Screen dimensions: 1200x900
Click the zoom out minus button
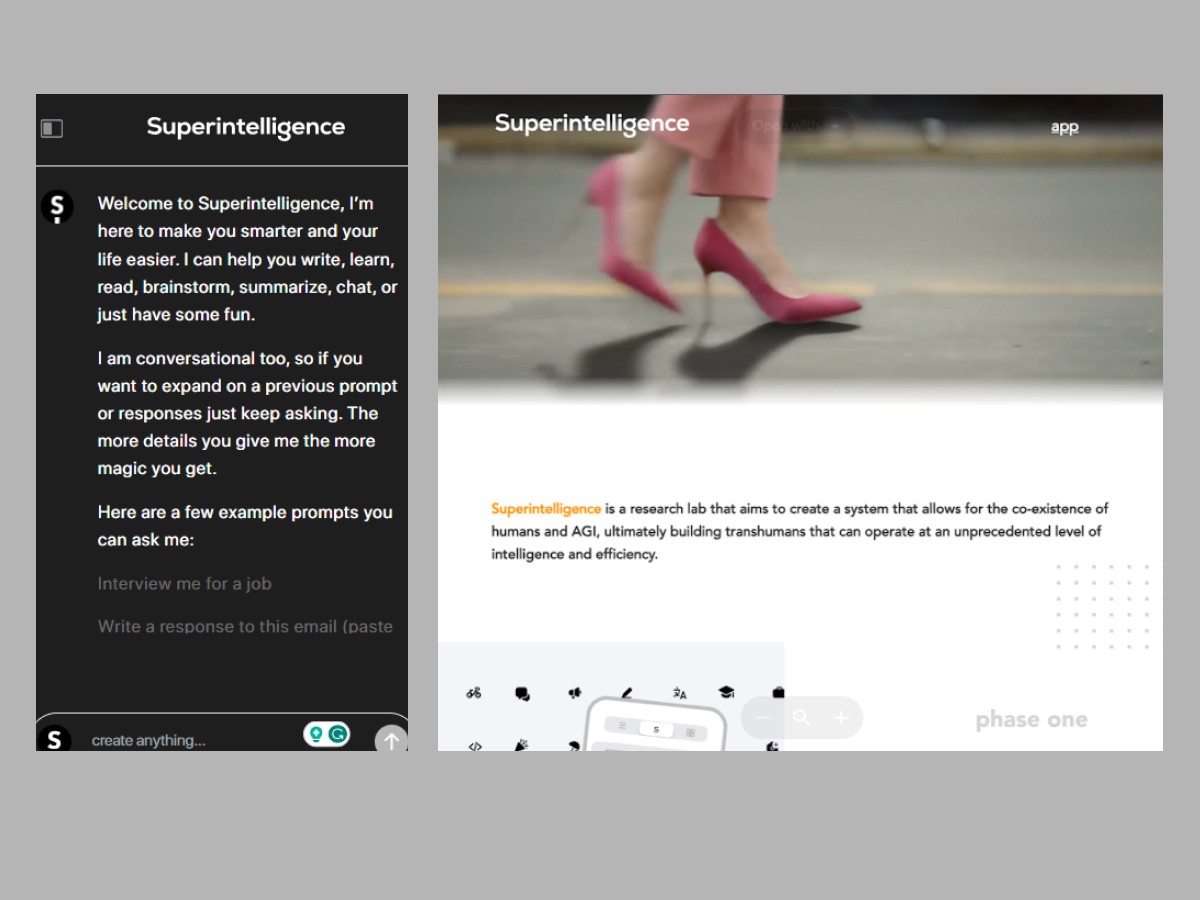(763, 718)
